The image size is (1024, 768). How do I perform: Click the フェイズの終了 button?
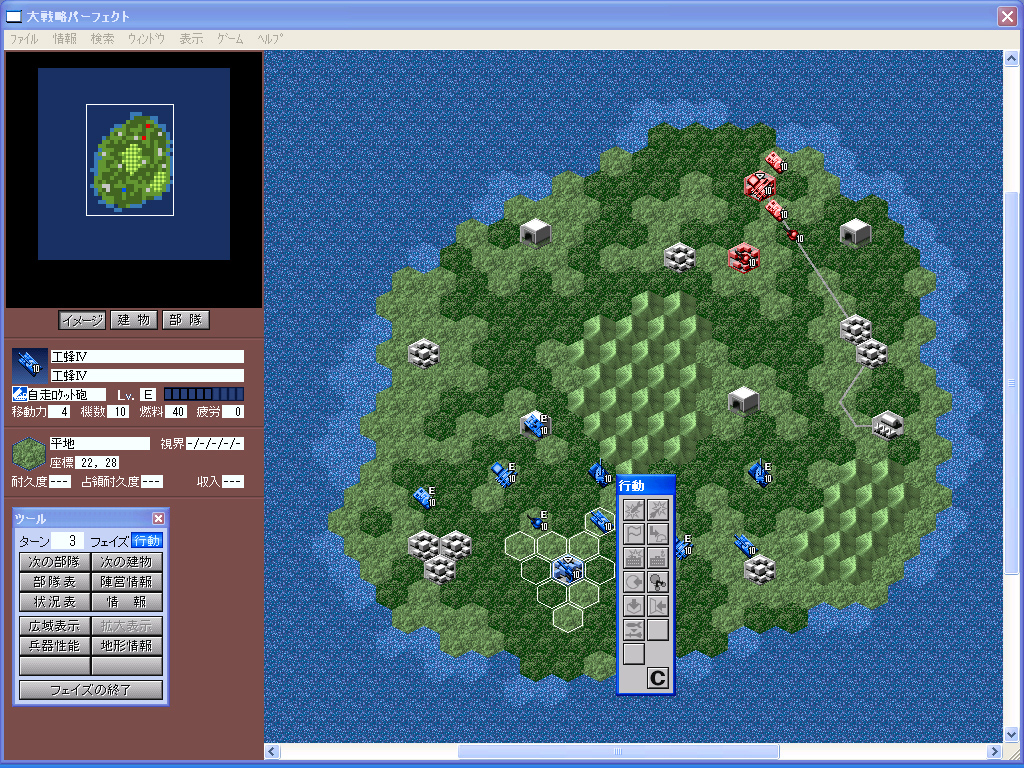pyautogui.click(x=91, y=690)
